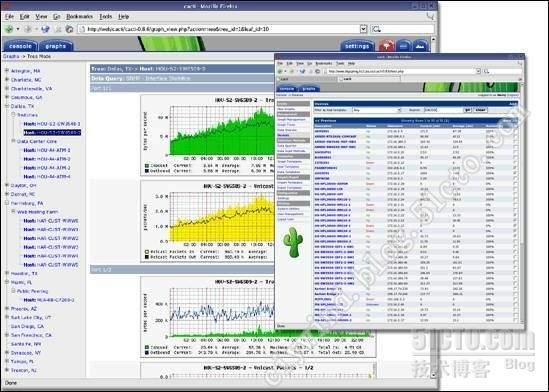Select Host HOU-A4-ATM-4 in the tree
This screenshot has height=392, width=549.
[x=47, y=176]
